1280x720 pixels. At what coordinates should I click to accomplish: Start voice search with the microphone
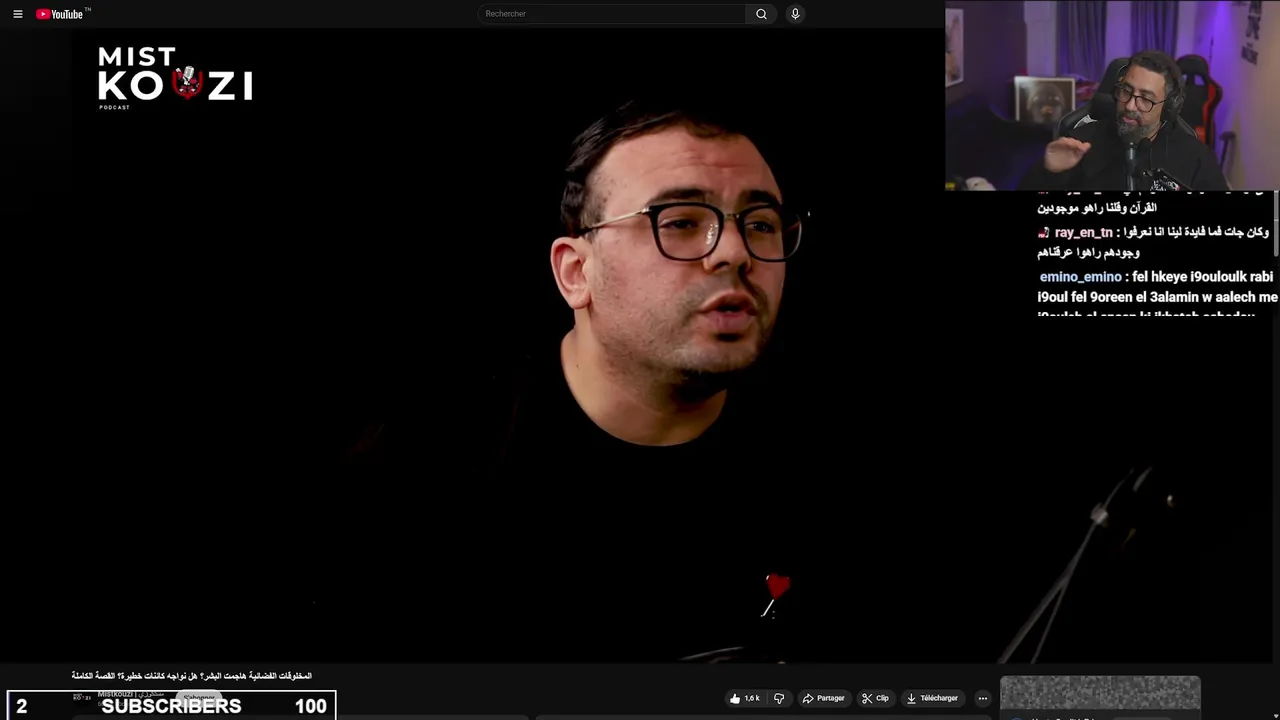coord(795,14)
